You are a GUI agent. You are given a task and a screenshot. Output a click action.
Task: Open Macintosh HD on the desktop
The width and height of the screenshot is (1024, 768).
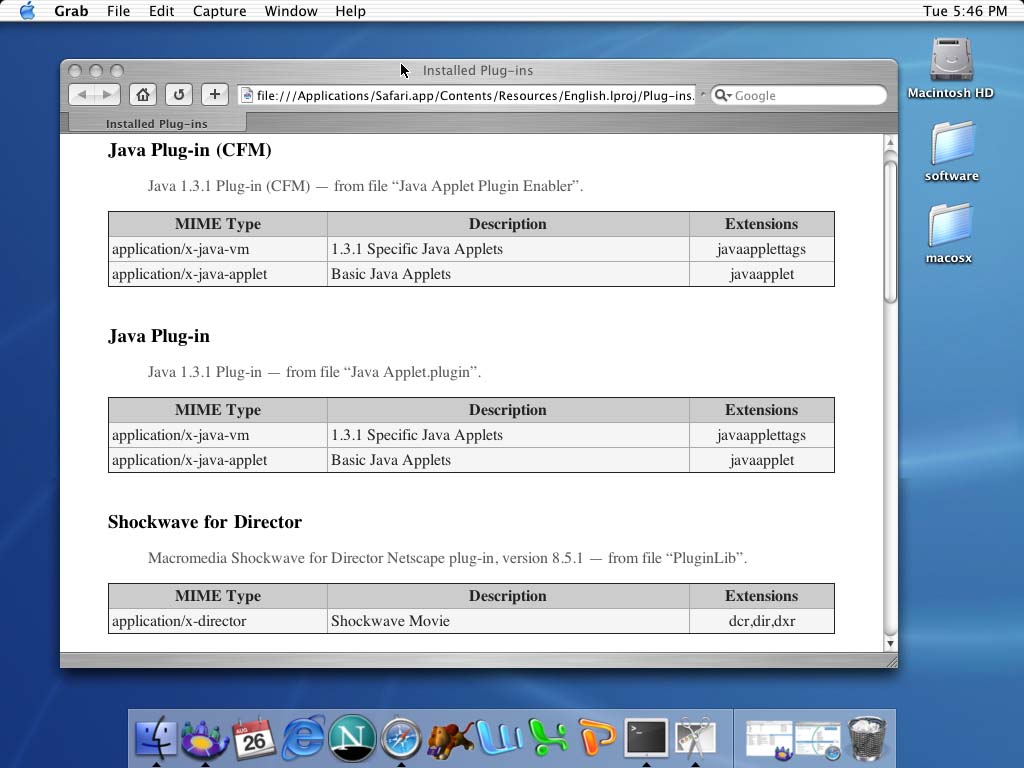tap(950, 67)
